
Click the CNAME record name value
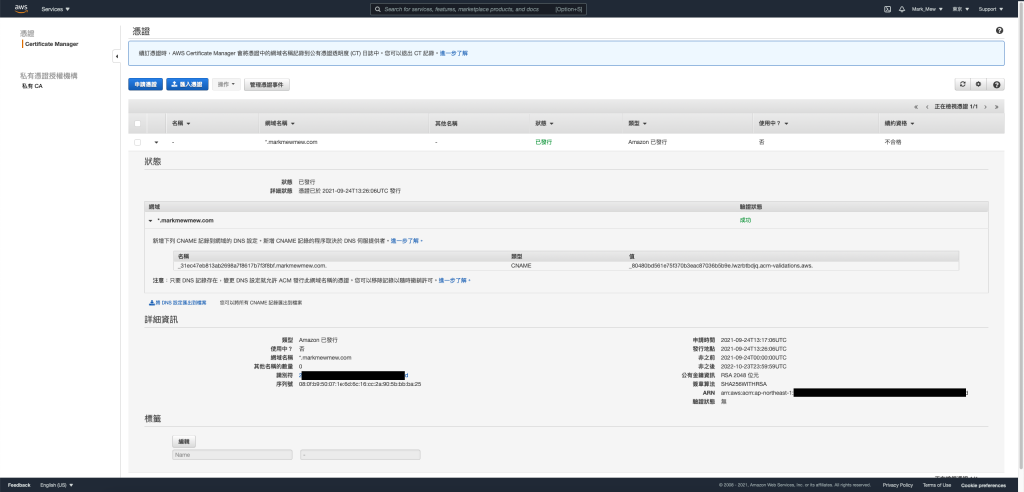click(251, 266)
